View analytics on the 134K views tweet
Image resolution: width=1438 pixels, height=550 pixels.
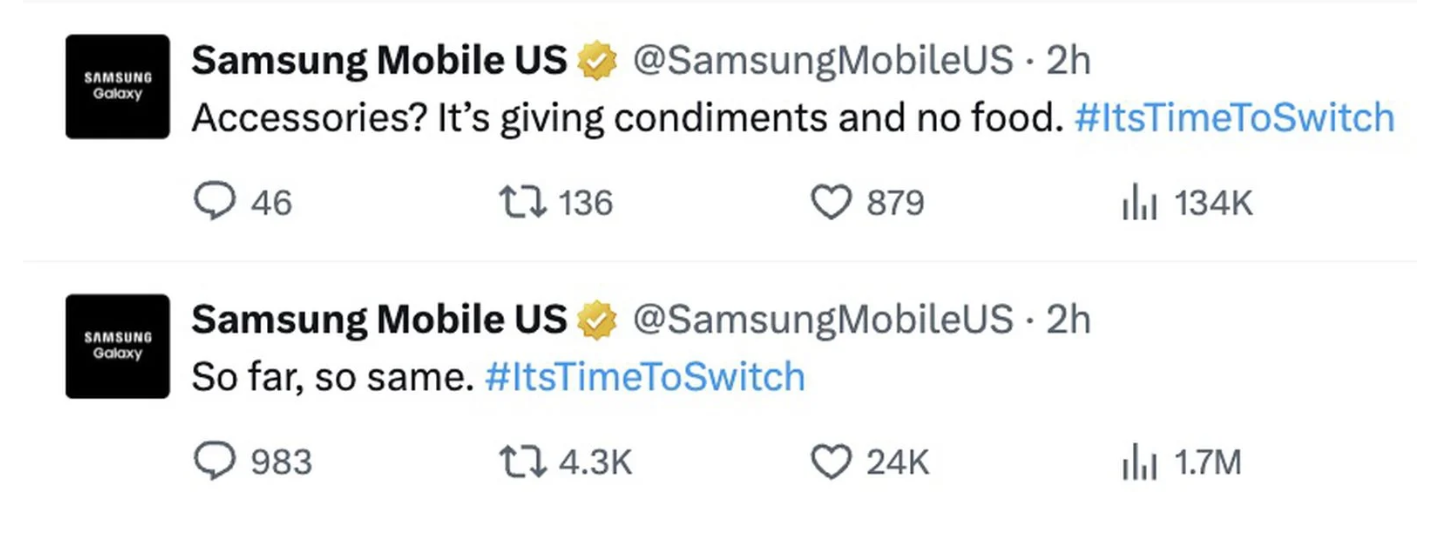1140,204
